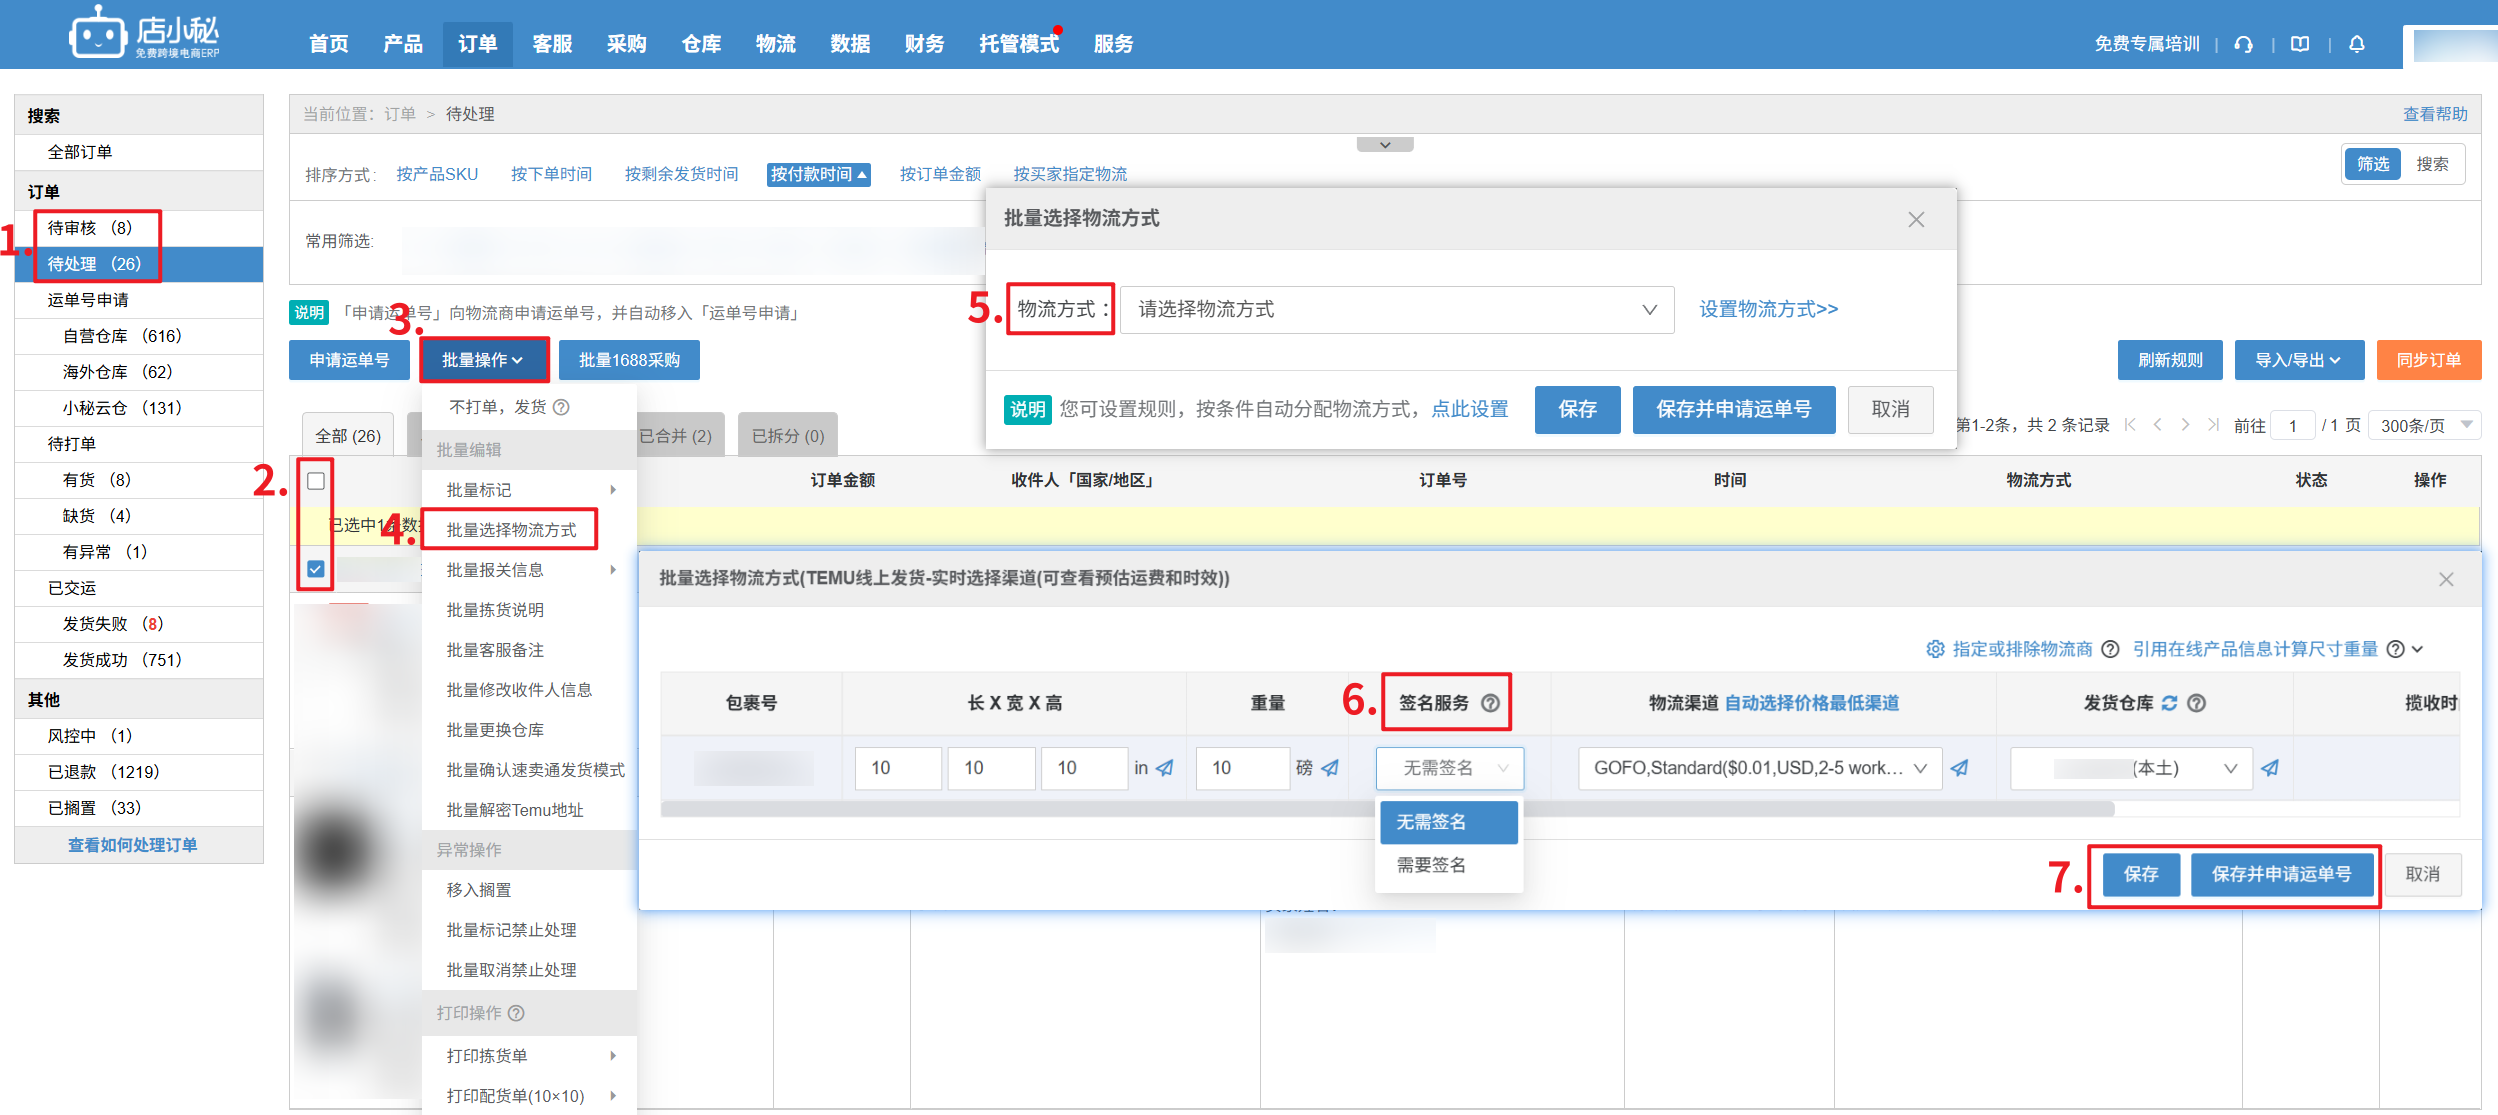Screen dimensions: 2498x1115
Task: Open the notification bell icon
Action: tap(2357, 44)
